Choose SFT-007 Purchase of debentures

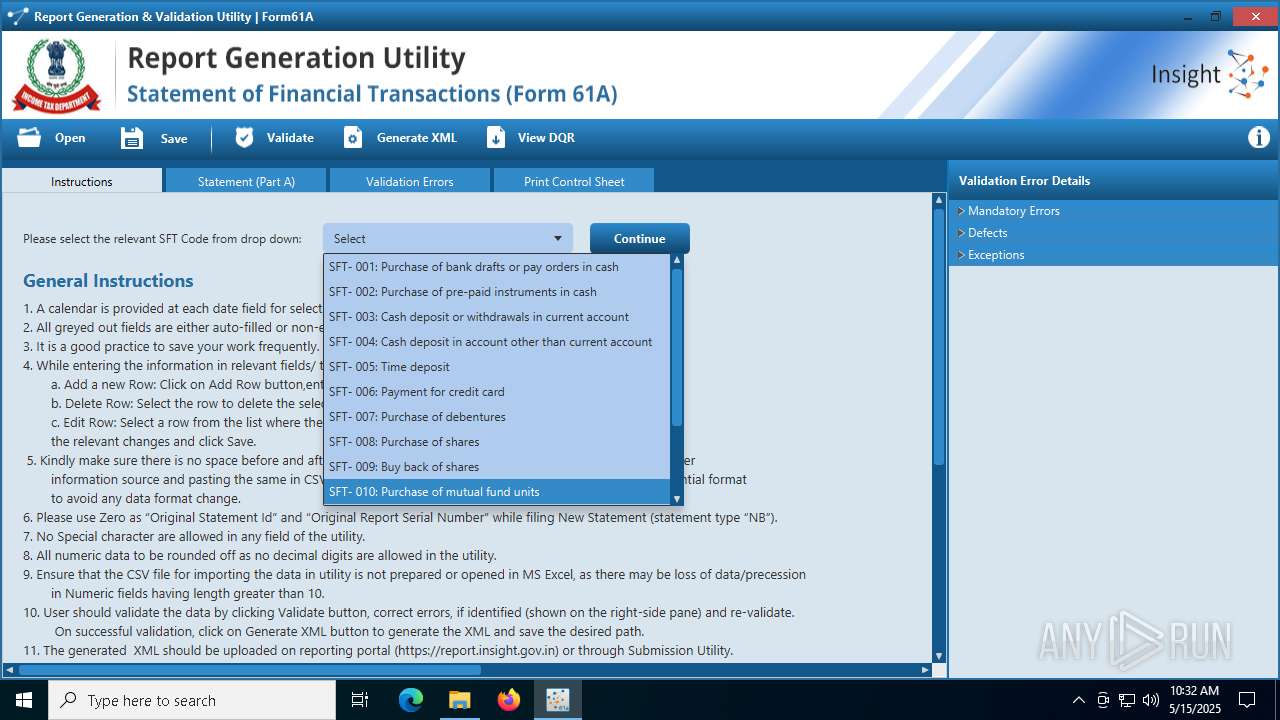[x=497, y=417]
